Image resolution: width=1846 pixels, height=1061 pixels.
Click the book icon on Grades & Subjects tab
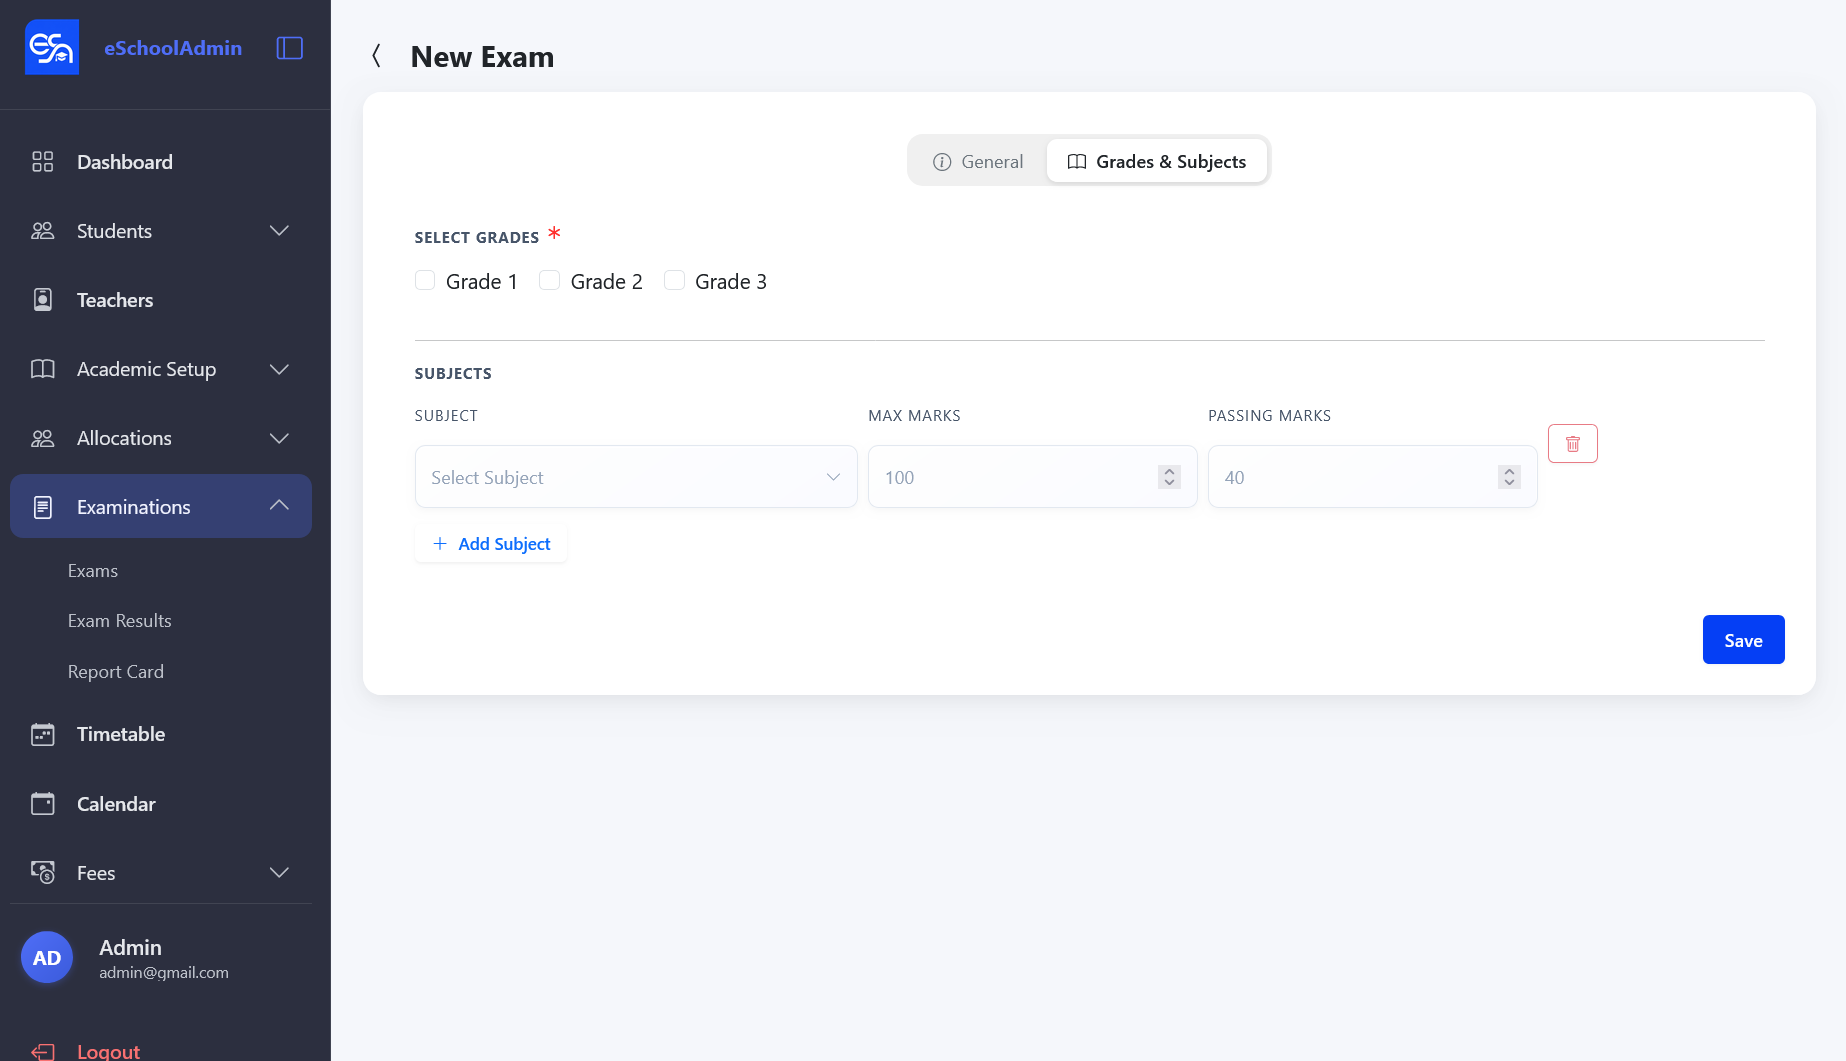1077,162
